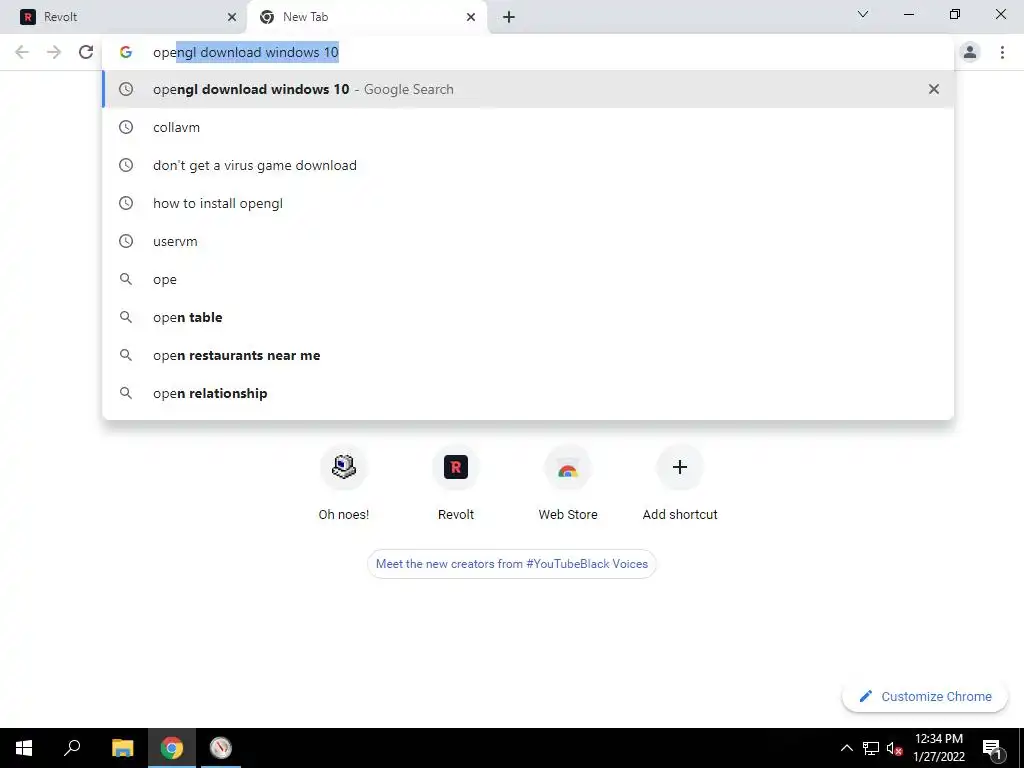Click the Chrome favicon on New Tab tab
The height and width of the screenshot is (768, 1024).
266,17
